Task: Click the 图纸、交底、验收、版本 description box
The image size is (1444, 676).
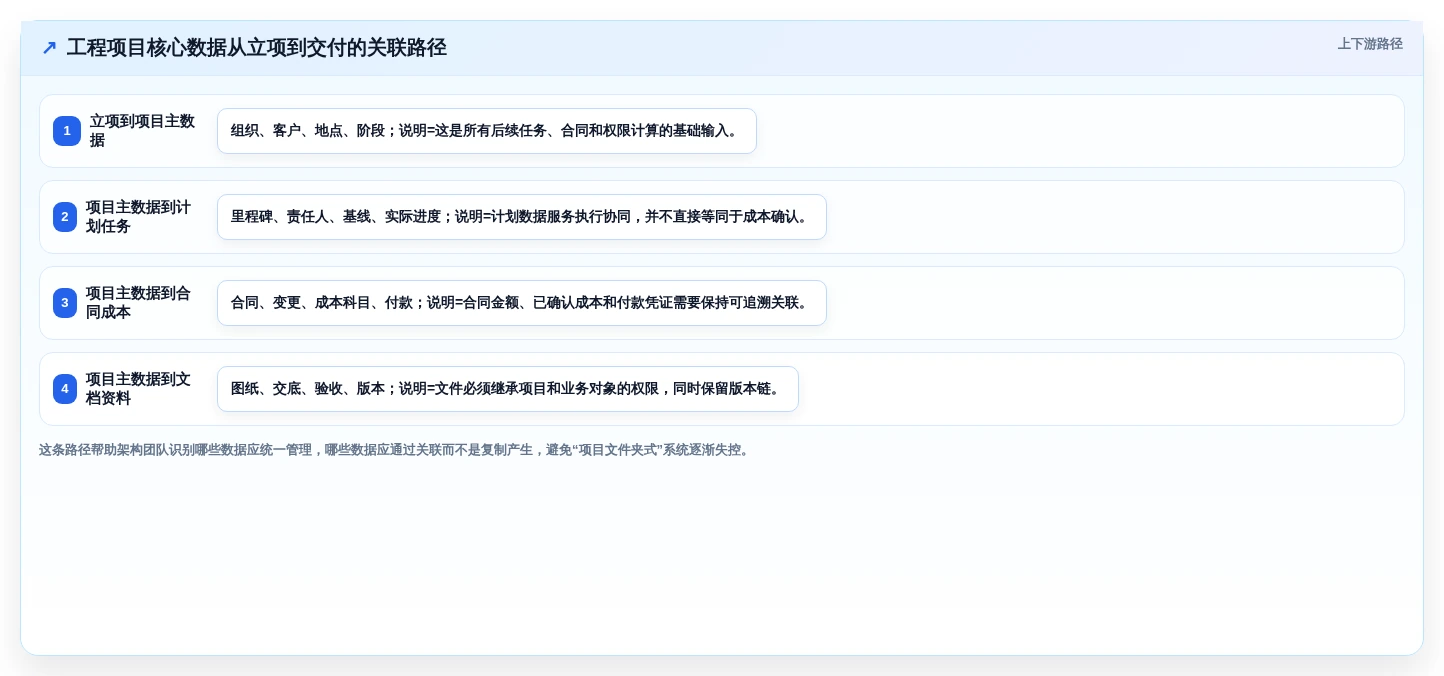Action: [x=508, y=389]
